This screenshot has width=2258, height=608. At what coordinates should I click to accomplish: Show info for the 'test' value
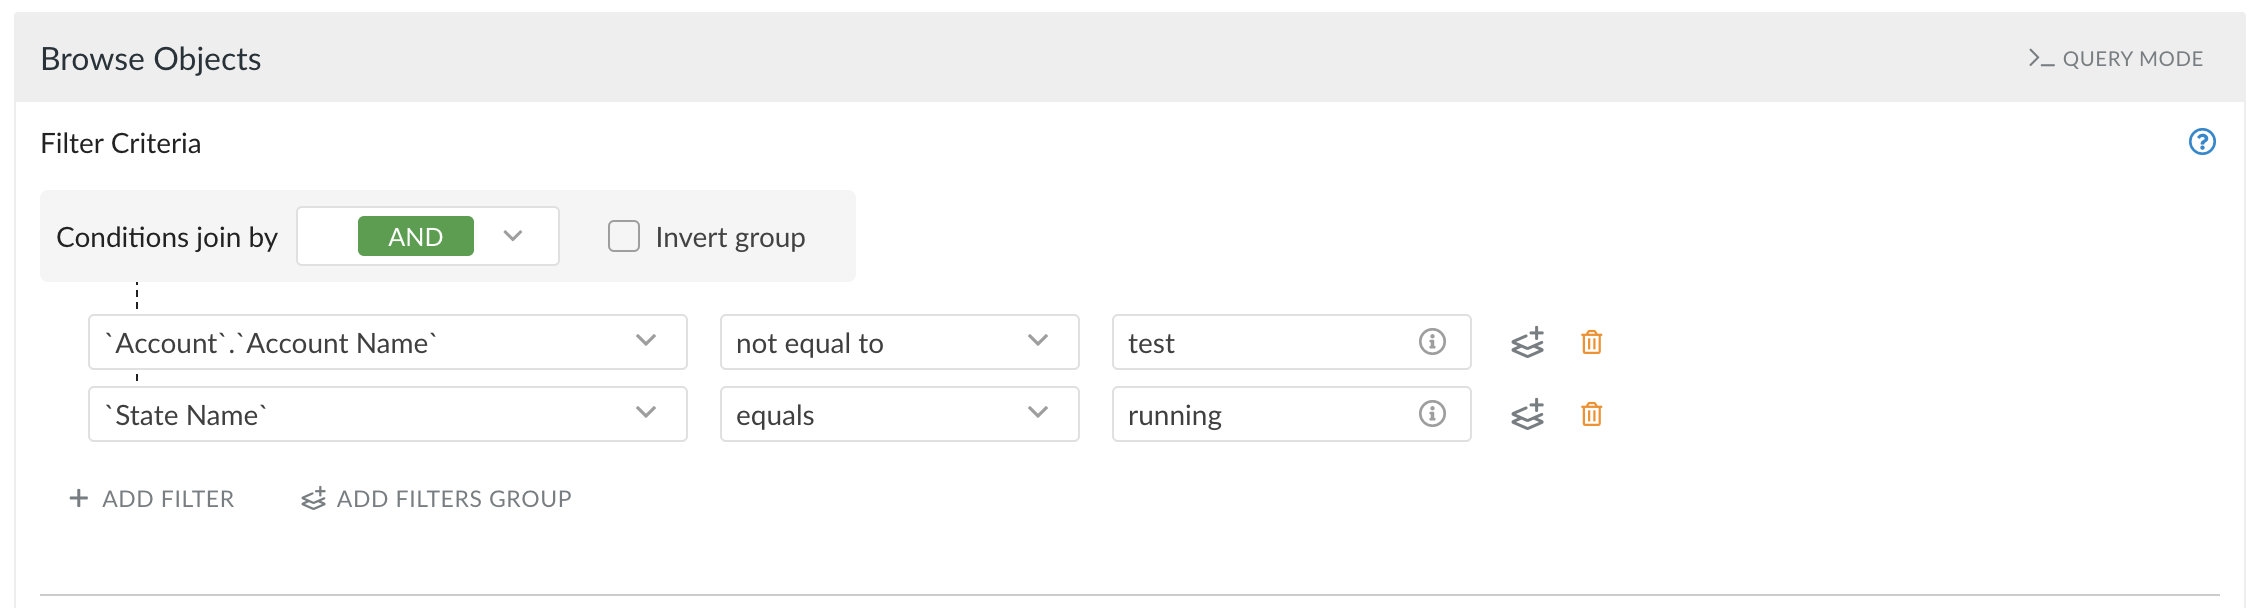coord(1432,342)
